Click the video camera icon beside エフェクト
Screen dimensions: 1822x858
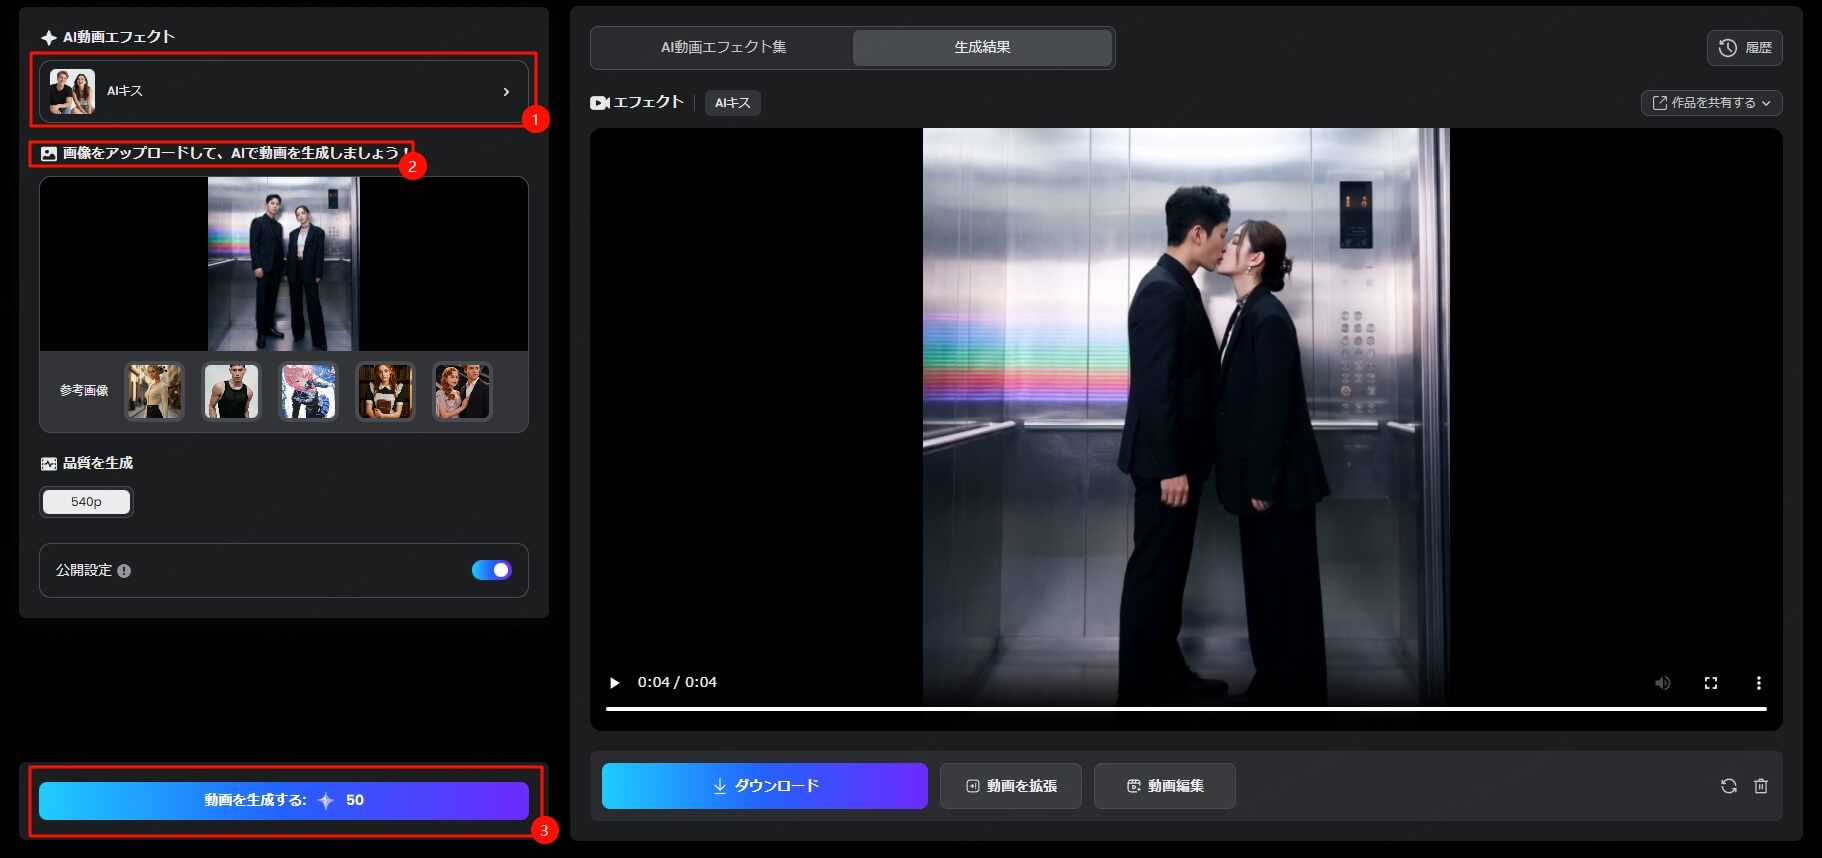pos(600,103)
